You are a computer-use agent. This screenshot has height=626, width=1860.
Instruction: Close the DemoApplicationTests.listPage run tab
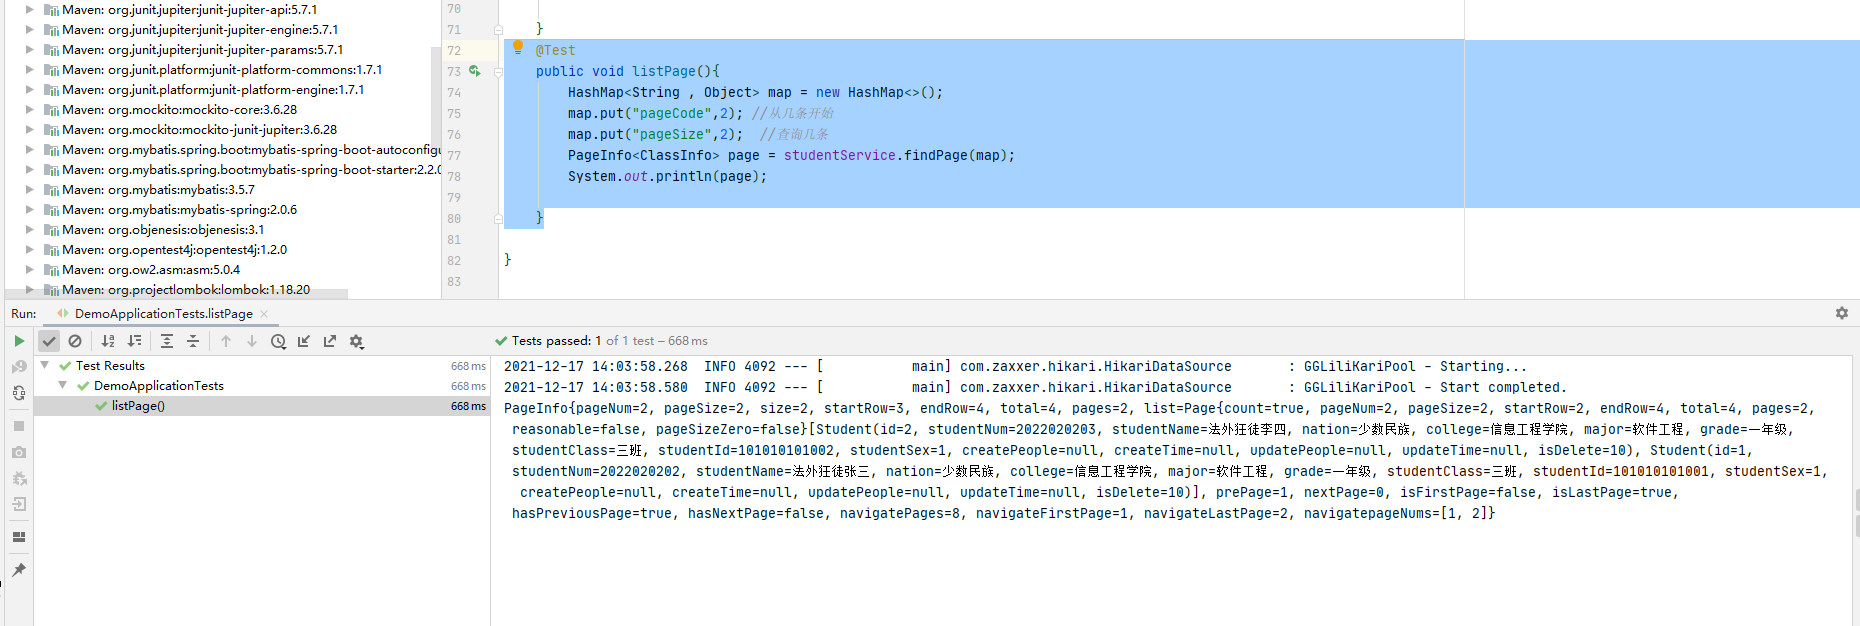click(x=264, y=314)
